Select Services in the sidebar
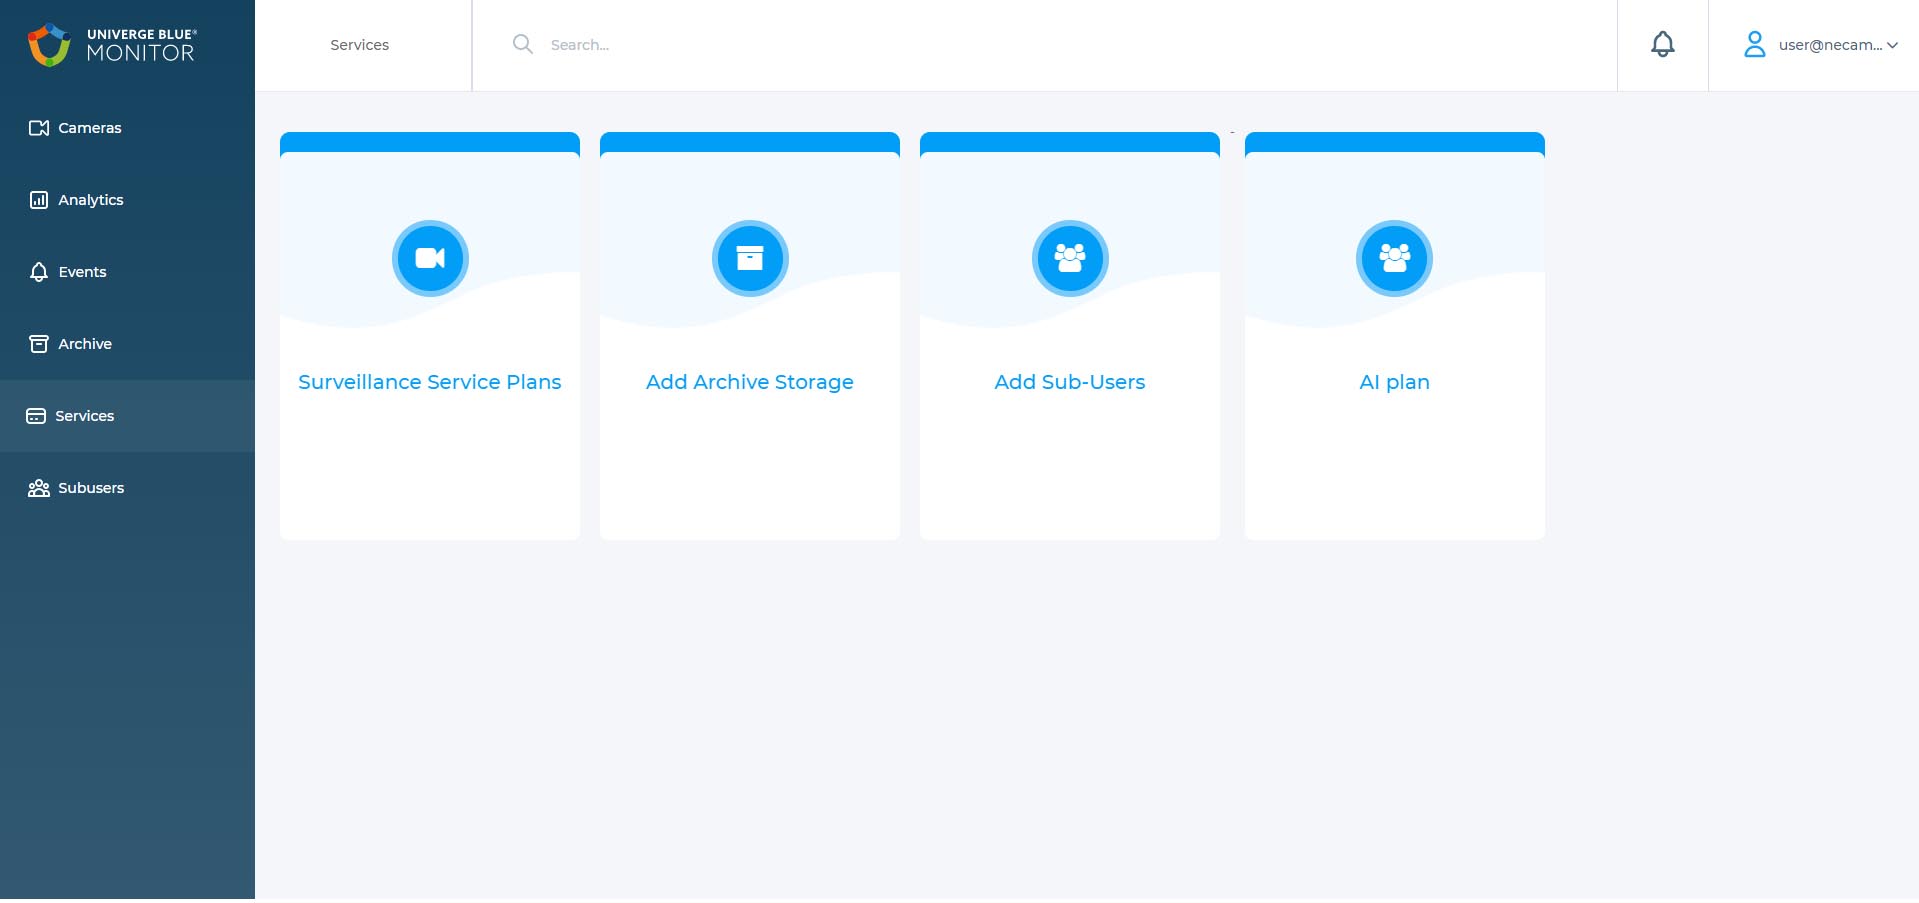 [127, 416]
